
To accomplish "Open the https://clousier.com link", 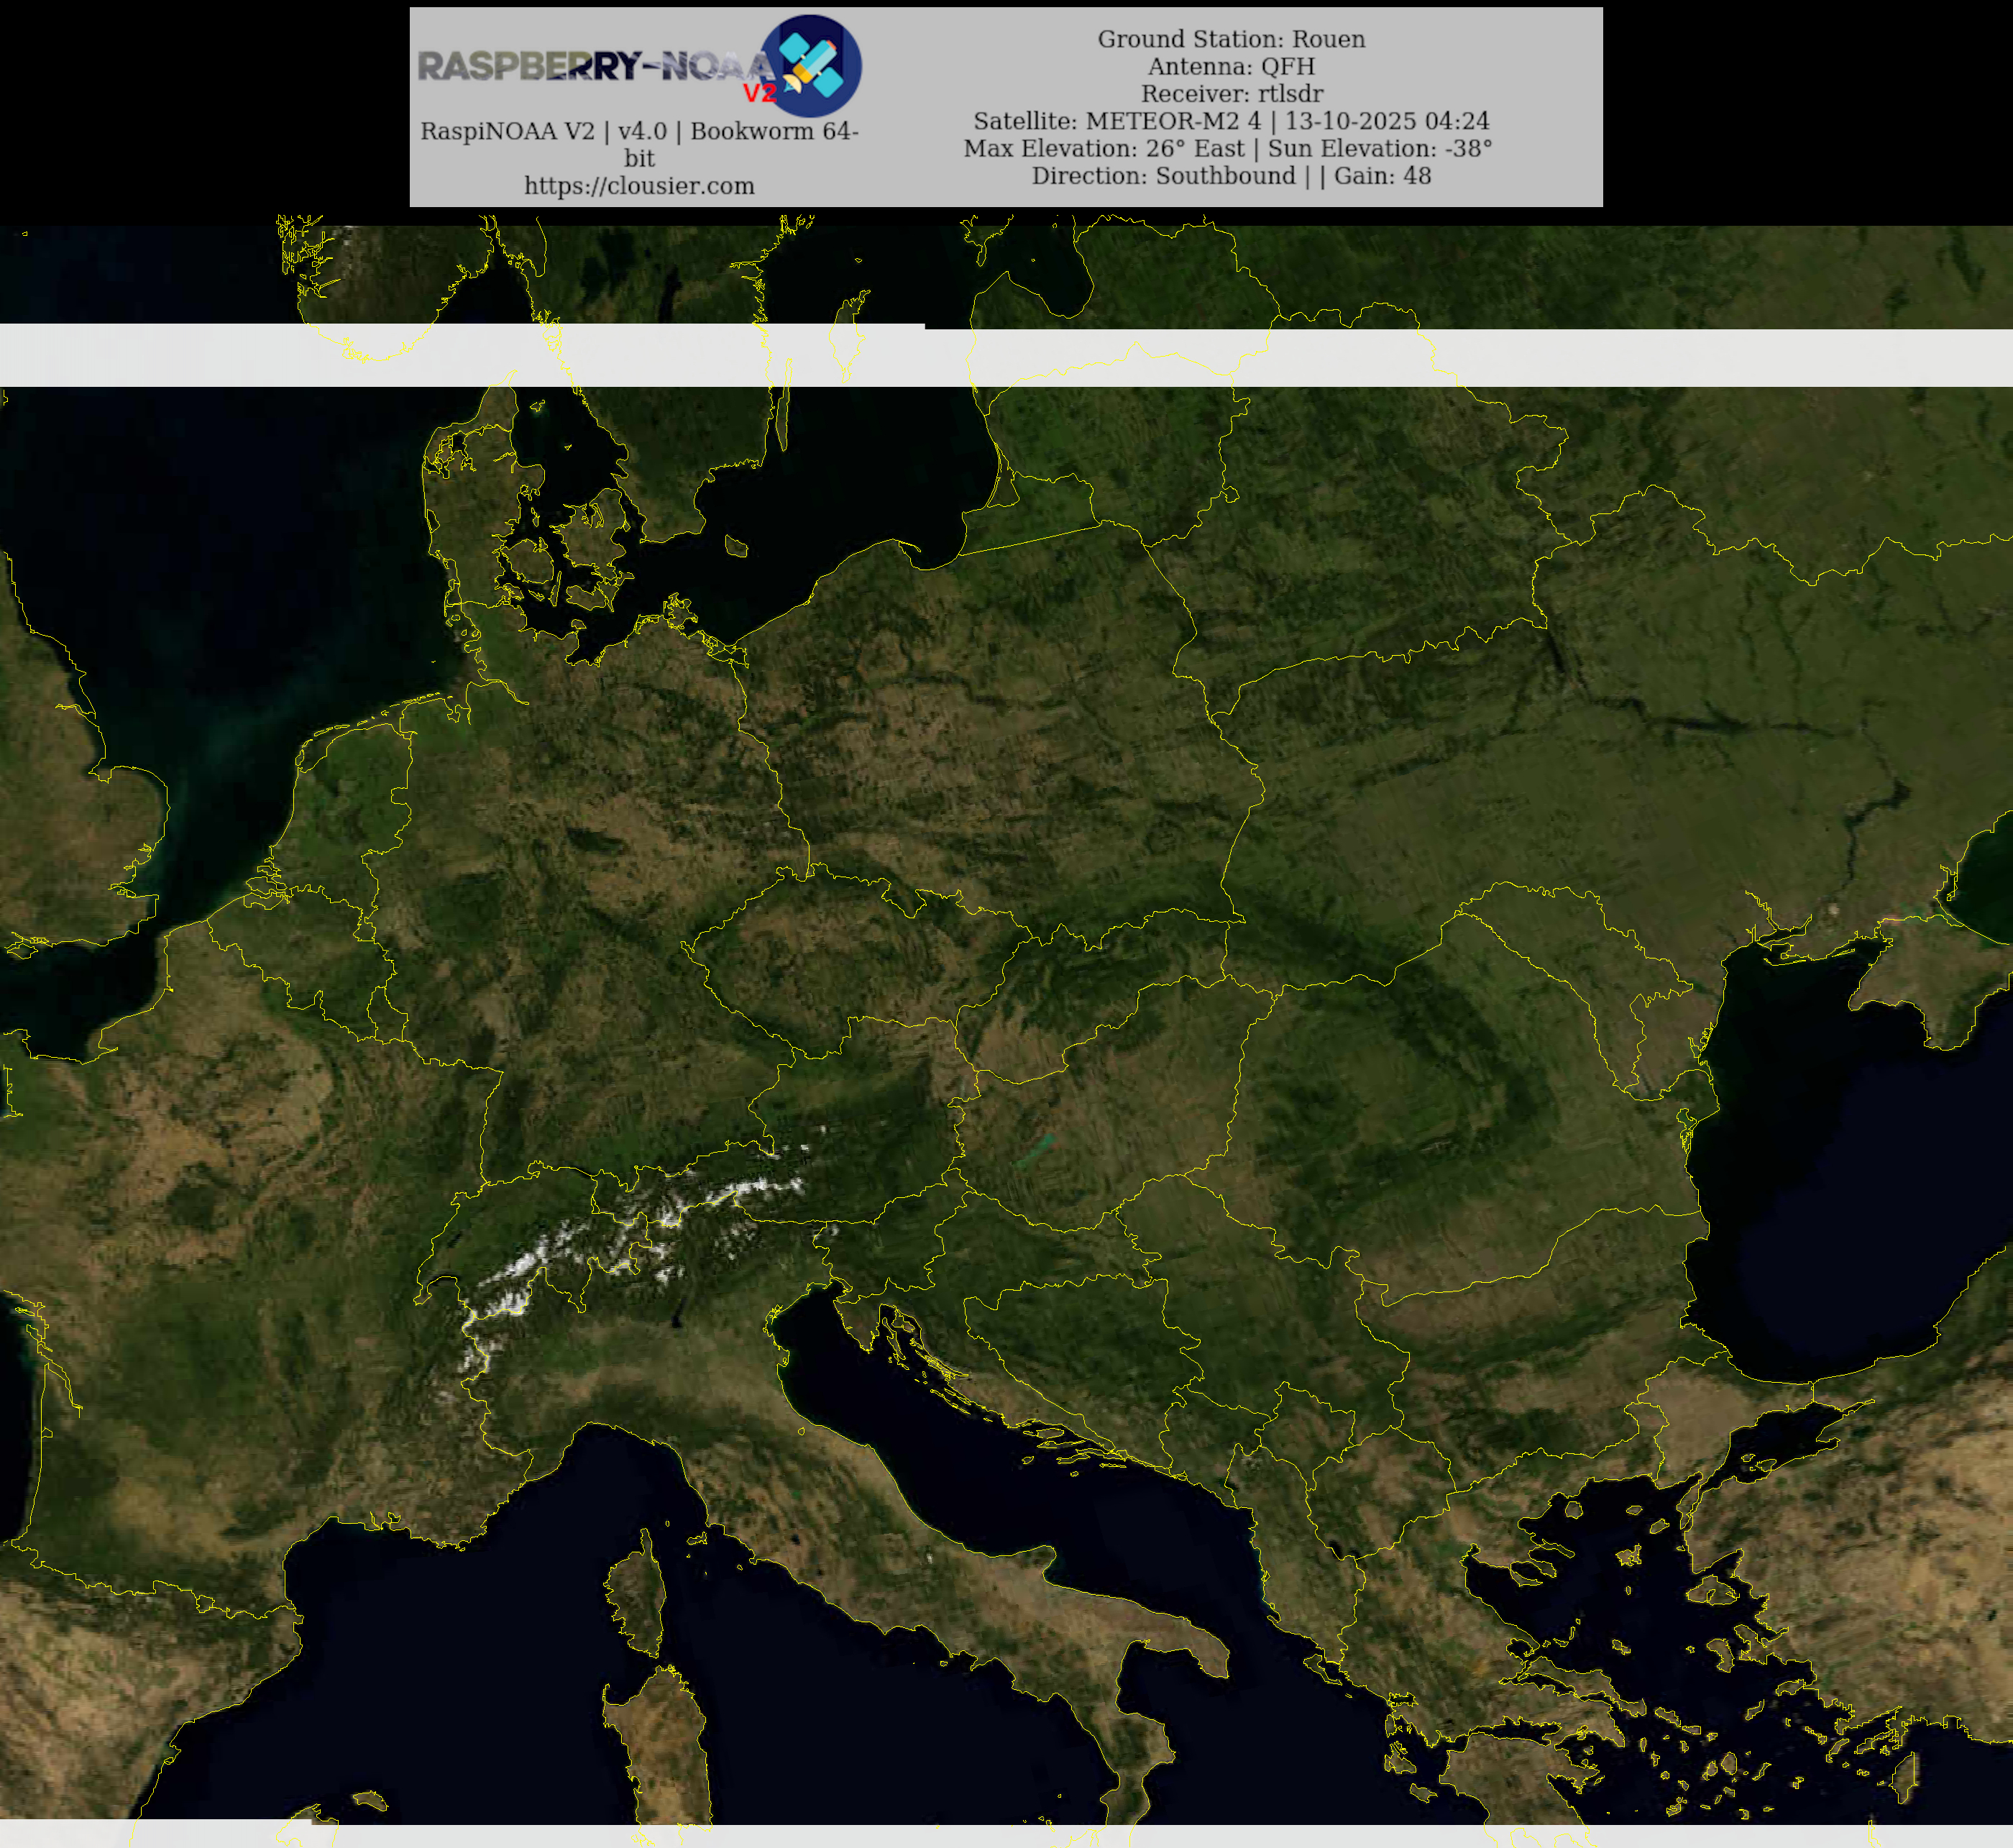I will tap(639, 186).
